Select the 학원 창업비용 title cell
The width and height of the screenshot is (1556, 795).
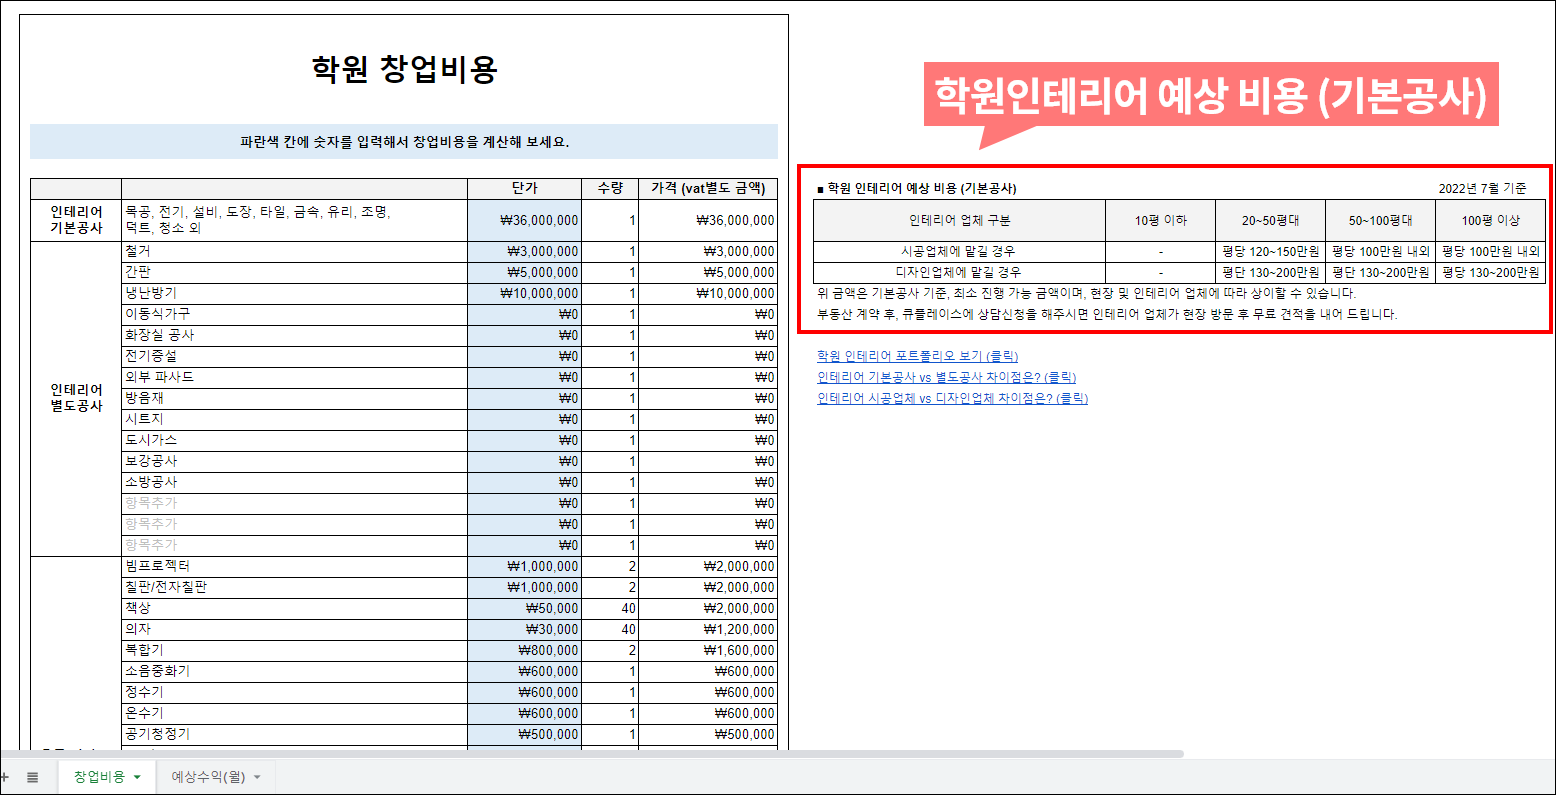(x=404, y=70)
